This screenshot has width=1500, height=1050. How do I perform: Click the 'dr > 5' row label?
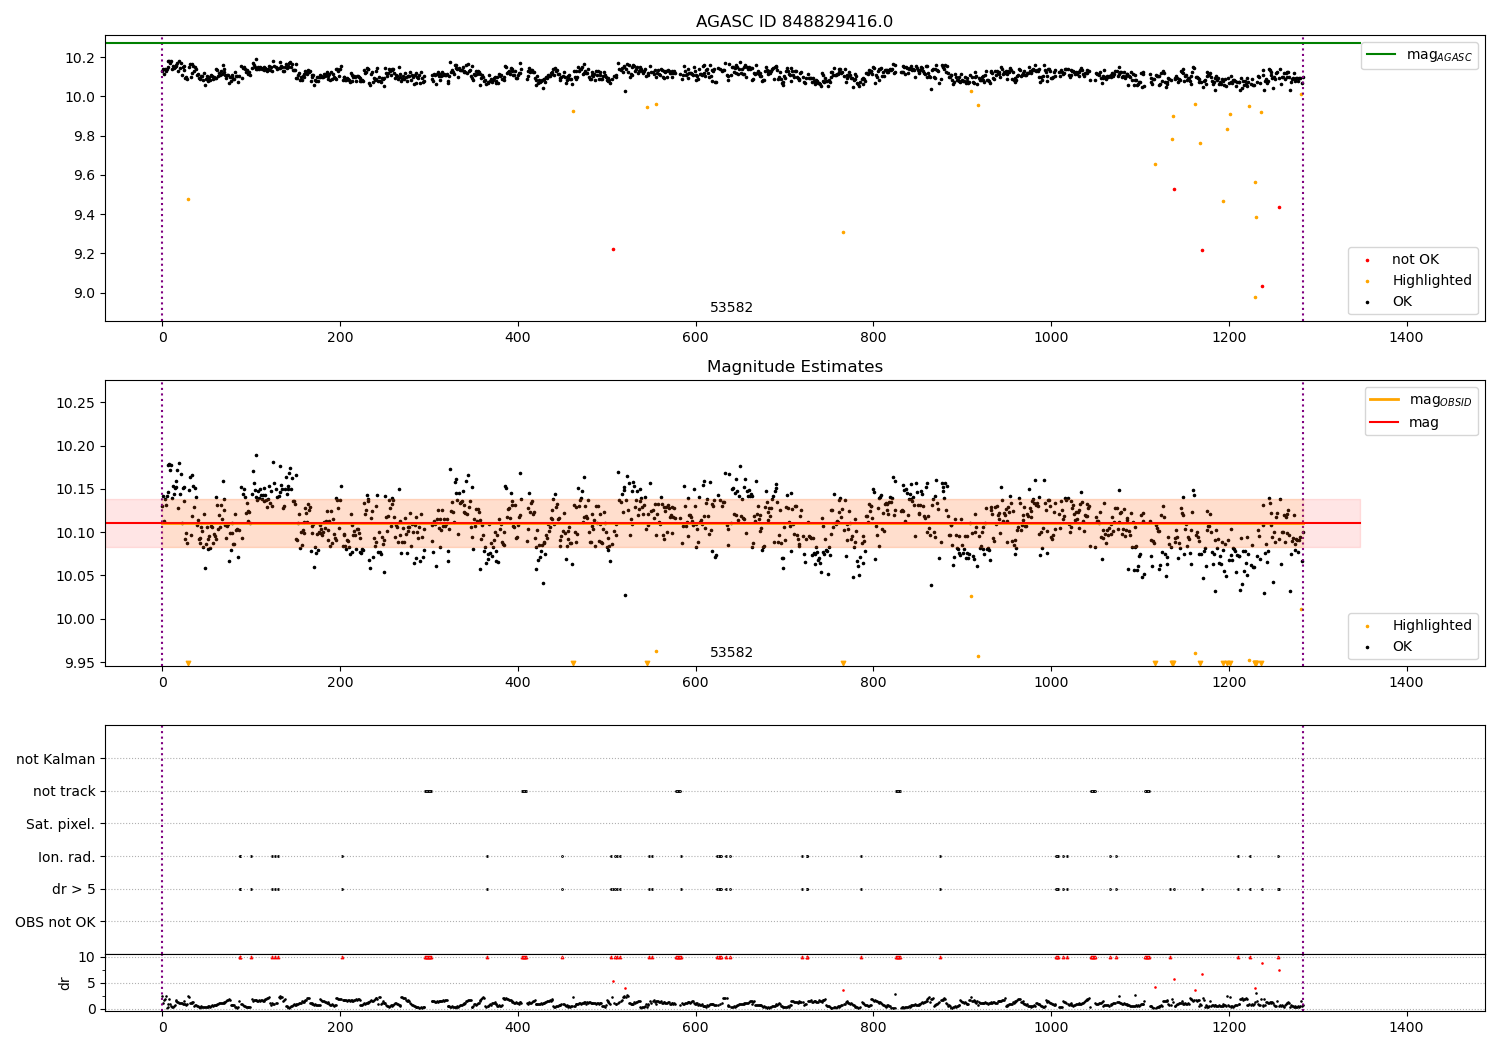[x=74, y=890]
